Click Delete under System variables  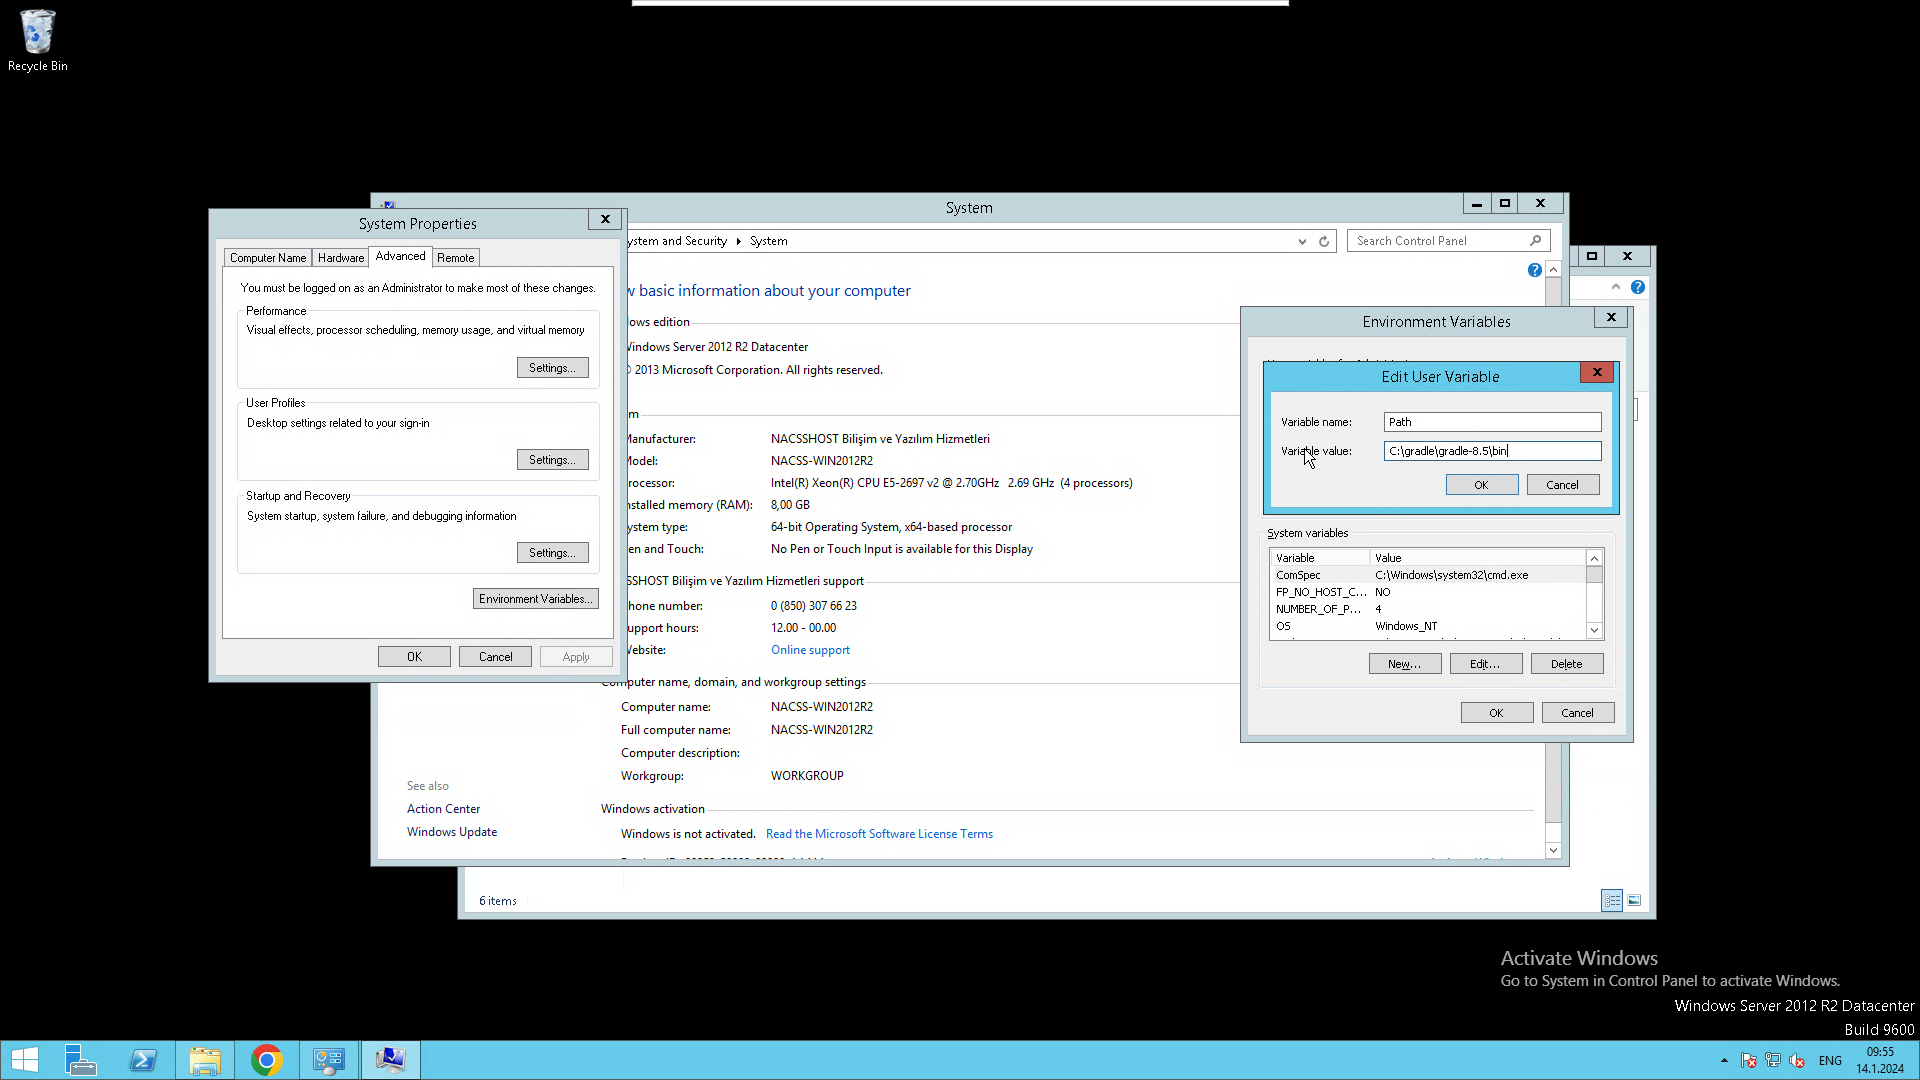1567,664
